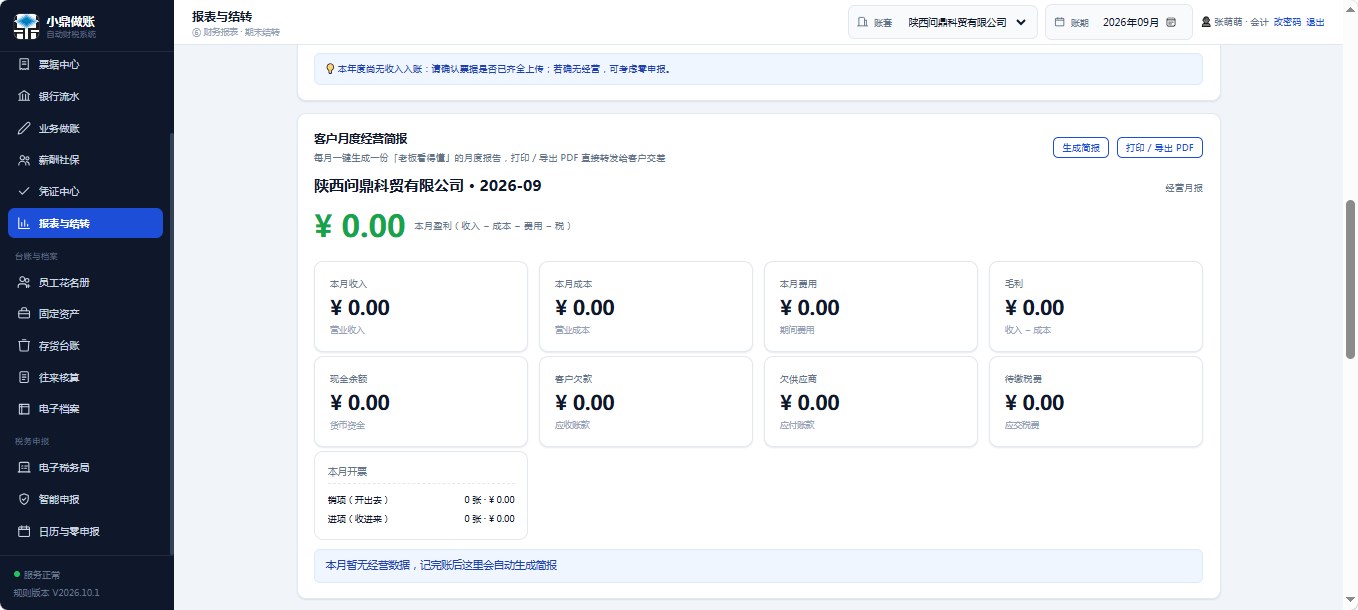Click the 小鼎做账 logo icon
The height and width of the screenshot is (610, 1358).
click(x=26, y=26)
